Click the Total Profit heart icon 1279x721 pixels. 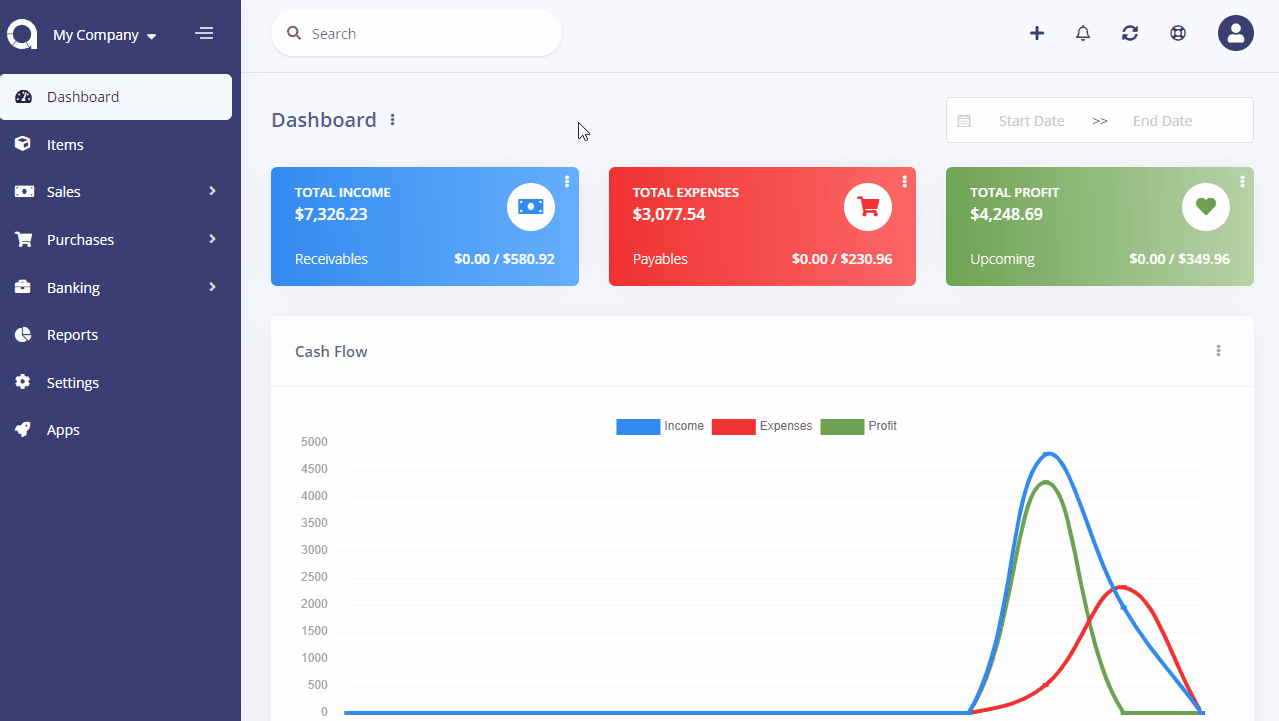1206,207
